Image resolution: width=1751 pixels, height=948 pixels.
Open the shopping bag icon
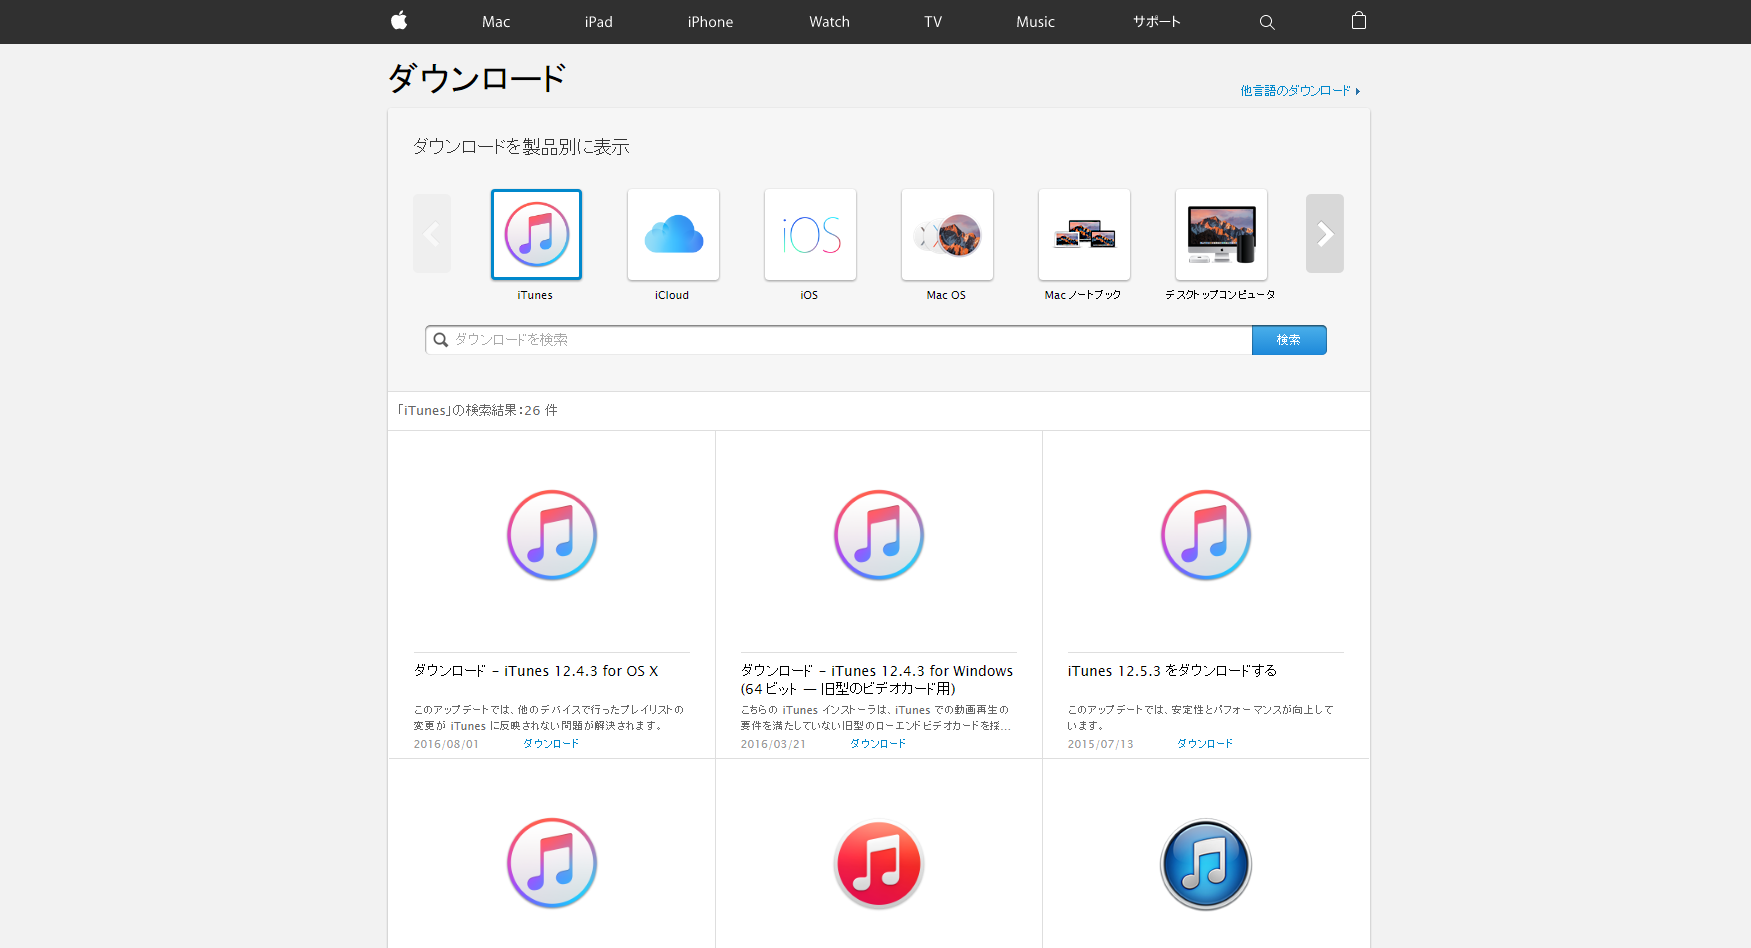[x=1358, y=21]
